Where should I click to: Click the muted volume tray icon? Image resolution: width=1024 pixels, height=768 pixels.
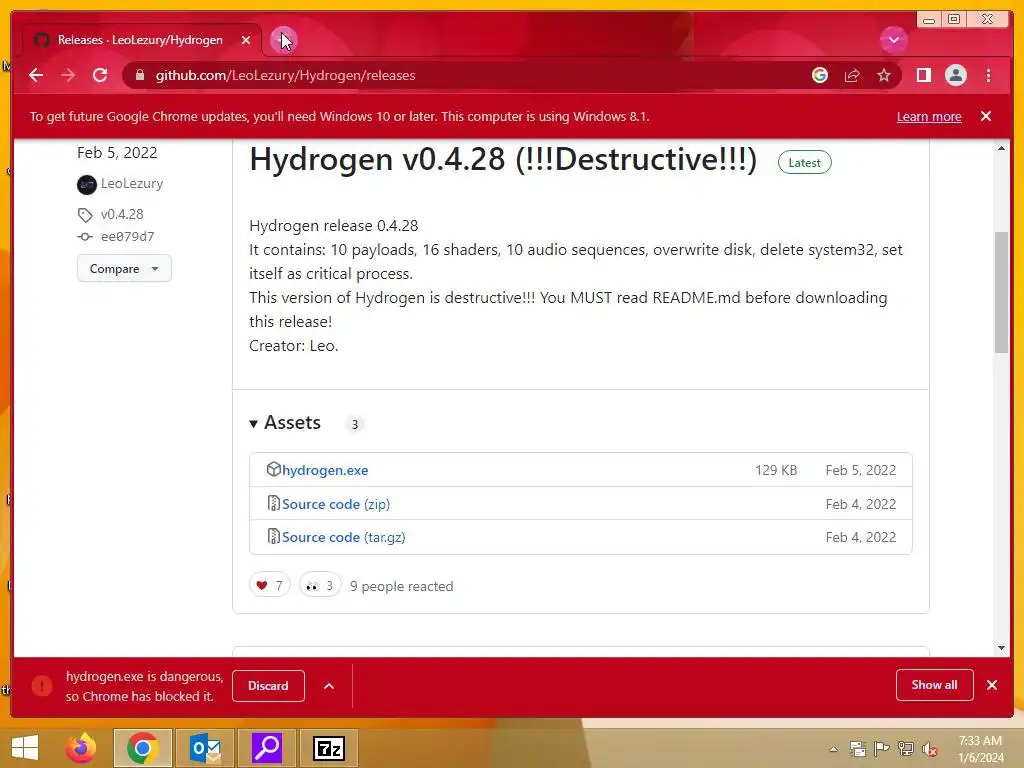coord(930,749)
